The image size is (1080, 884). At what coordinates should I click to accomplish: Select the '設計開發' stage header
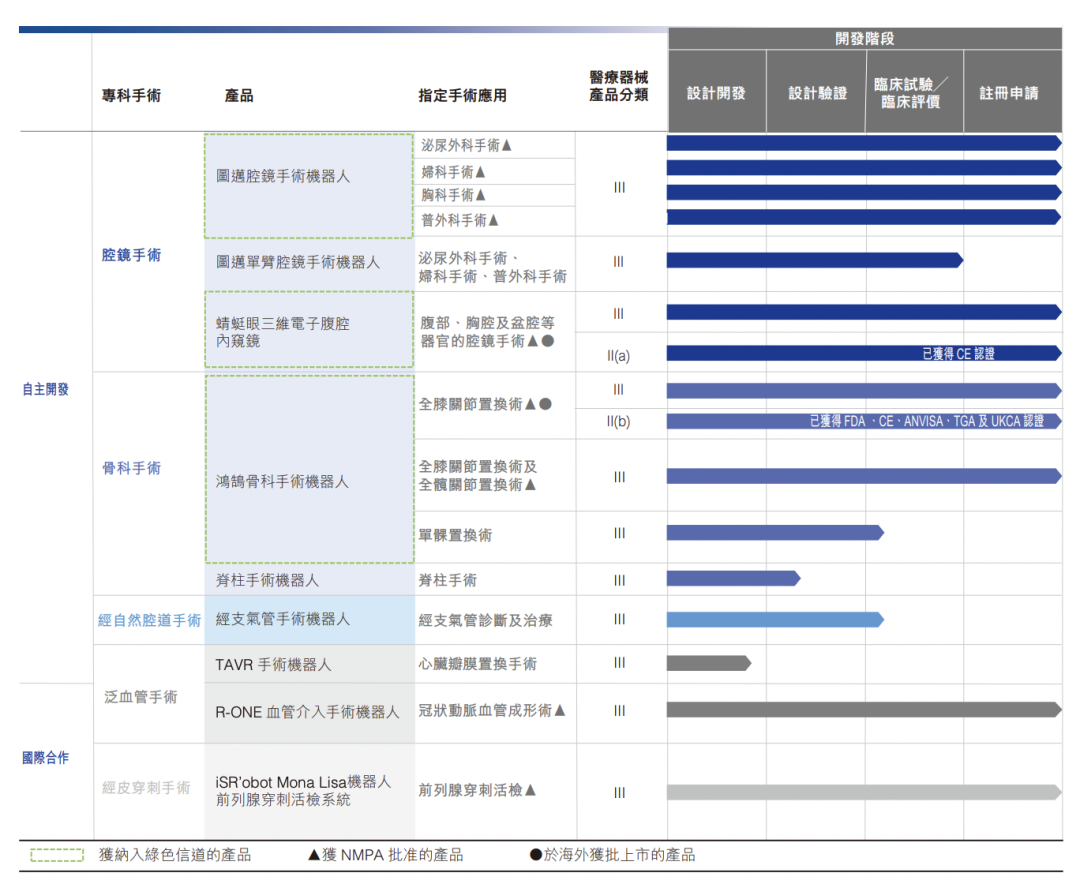click(x=716, y=92)
